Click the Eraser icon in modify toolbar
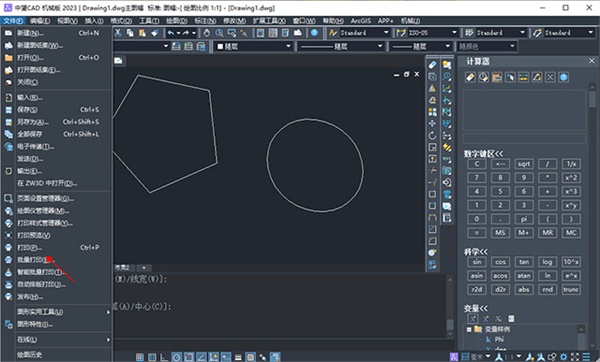The image size is (600, 362). click(x=432, y=65)
